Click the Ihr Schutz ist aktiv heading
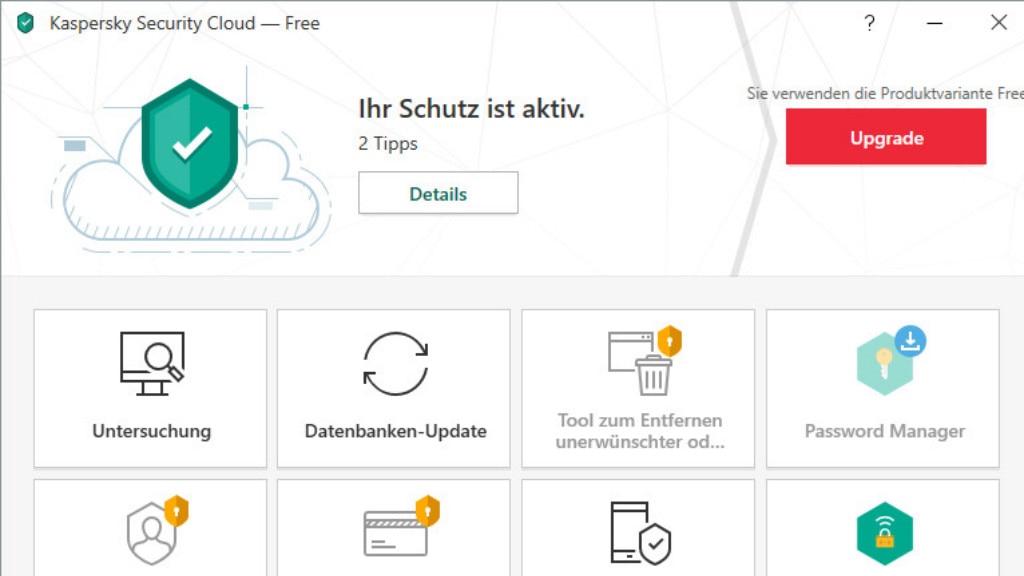Screen dimensions: 1024x576 click(471, 109)
